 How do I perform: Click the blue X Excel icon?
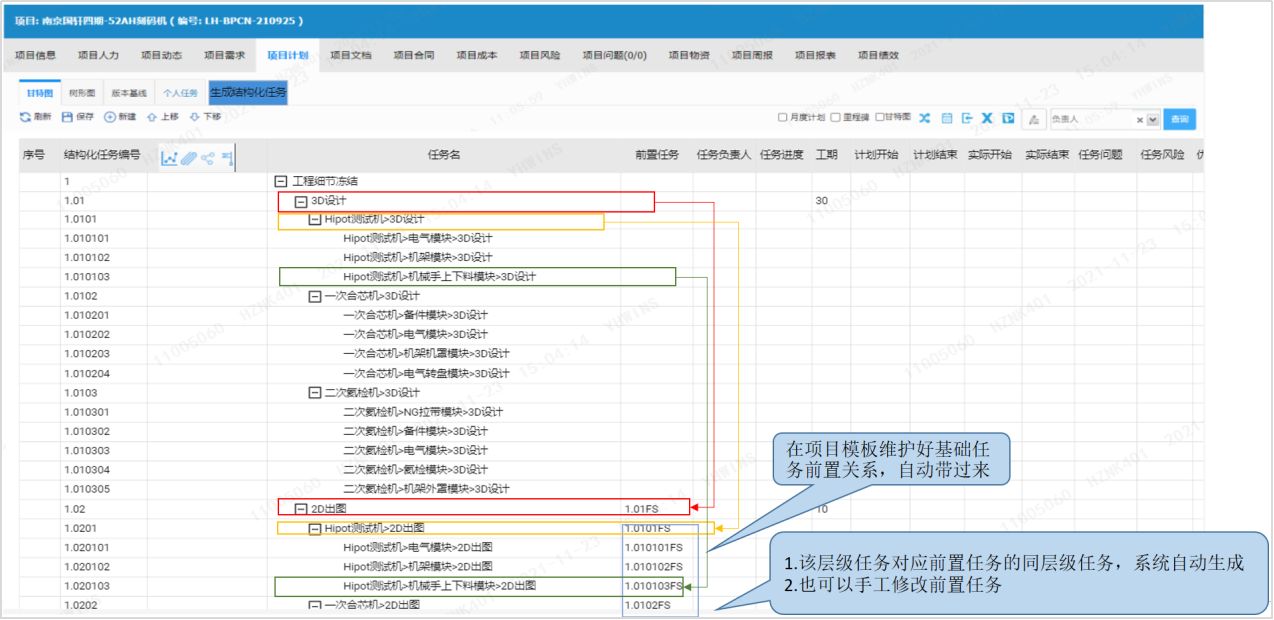click(987, 118)
